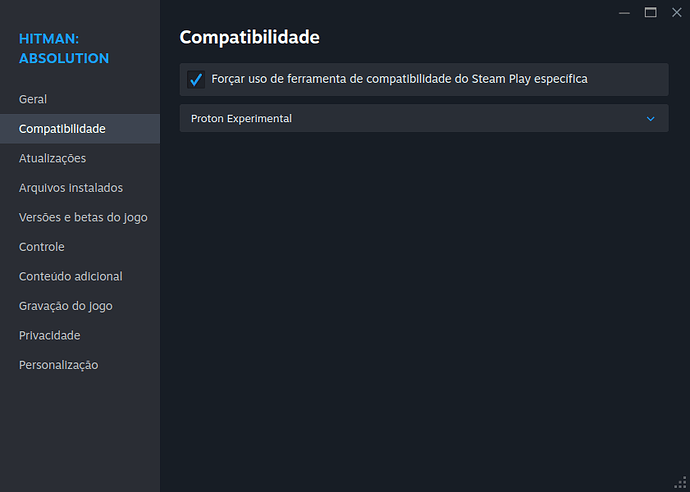Open the Arquivos instalados tab
This screenshot has height=492, width=690.
(80, 187)
